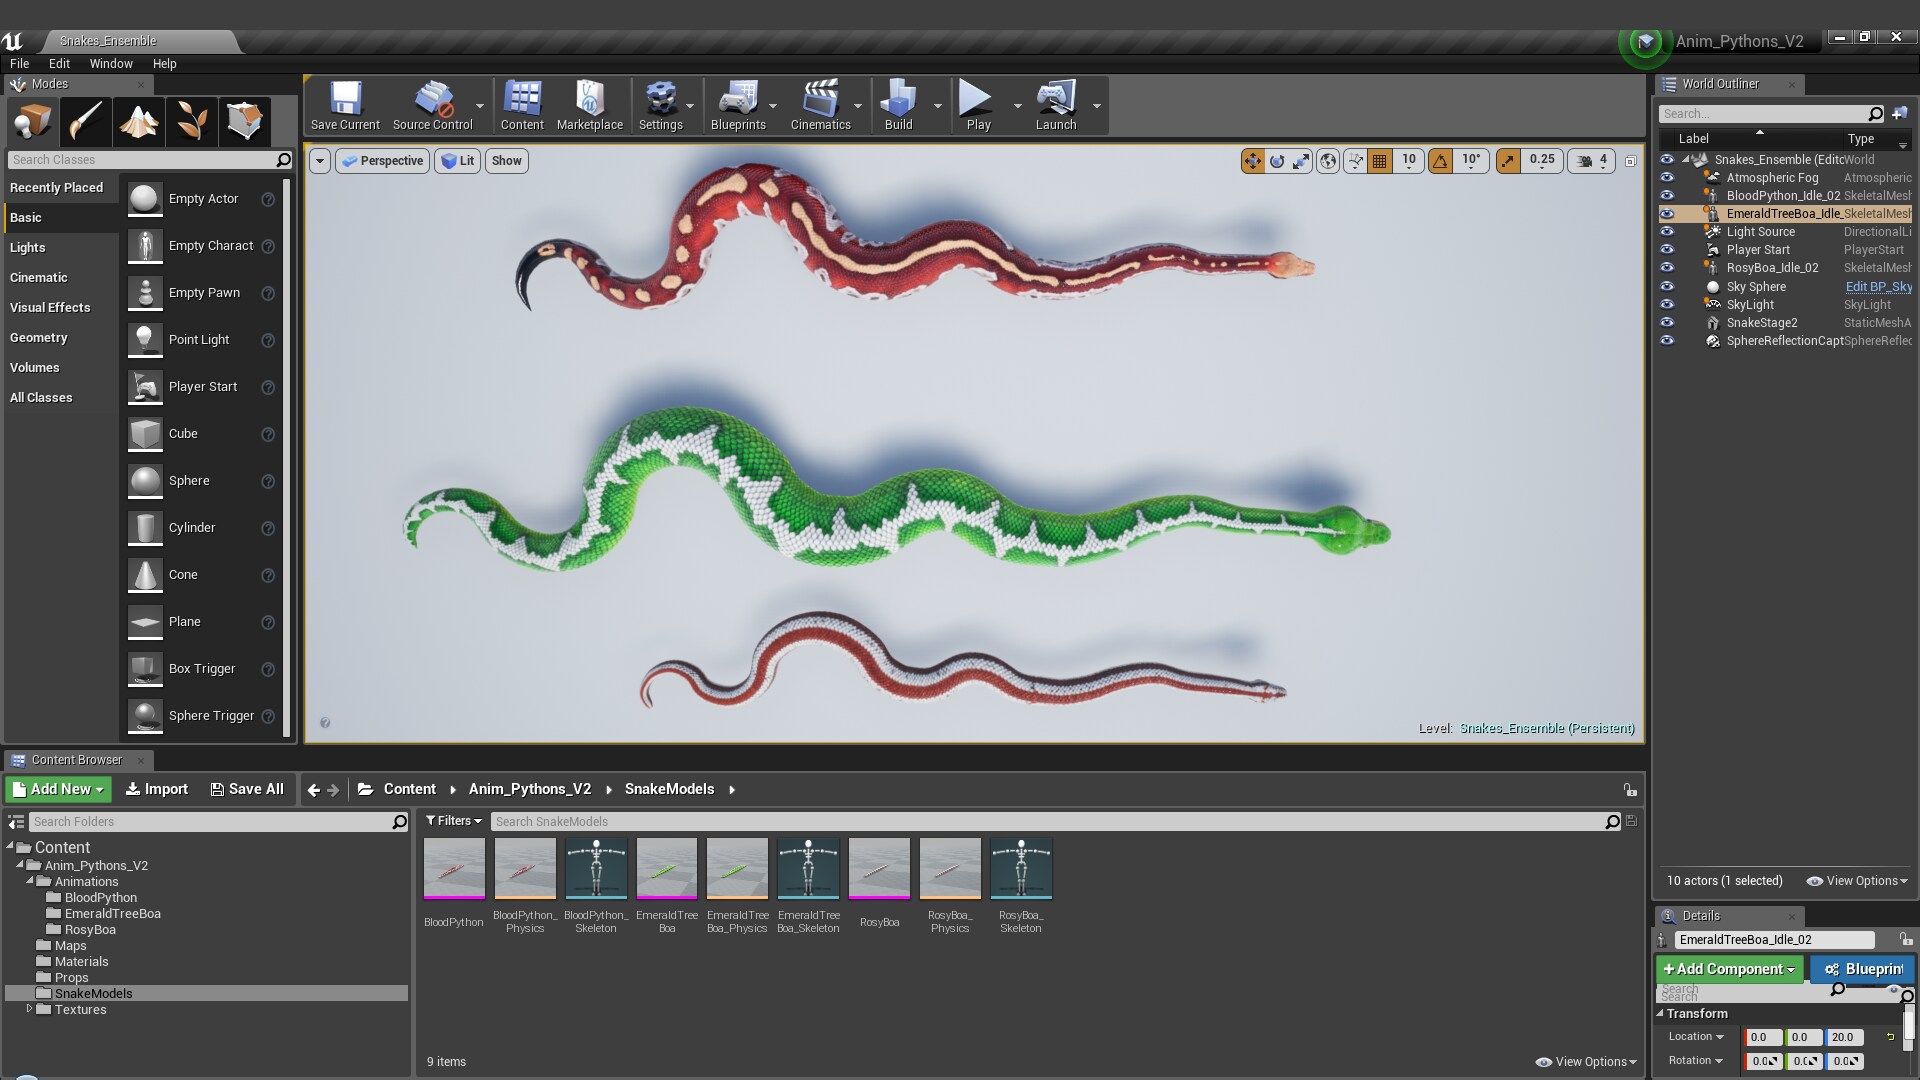Screen dimensions: 1920x1080
Task: Click the Build toolbar icon
Action: [x=899, y=104]
